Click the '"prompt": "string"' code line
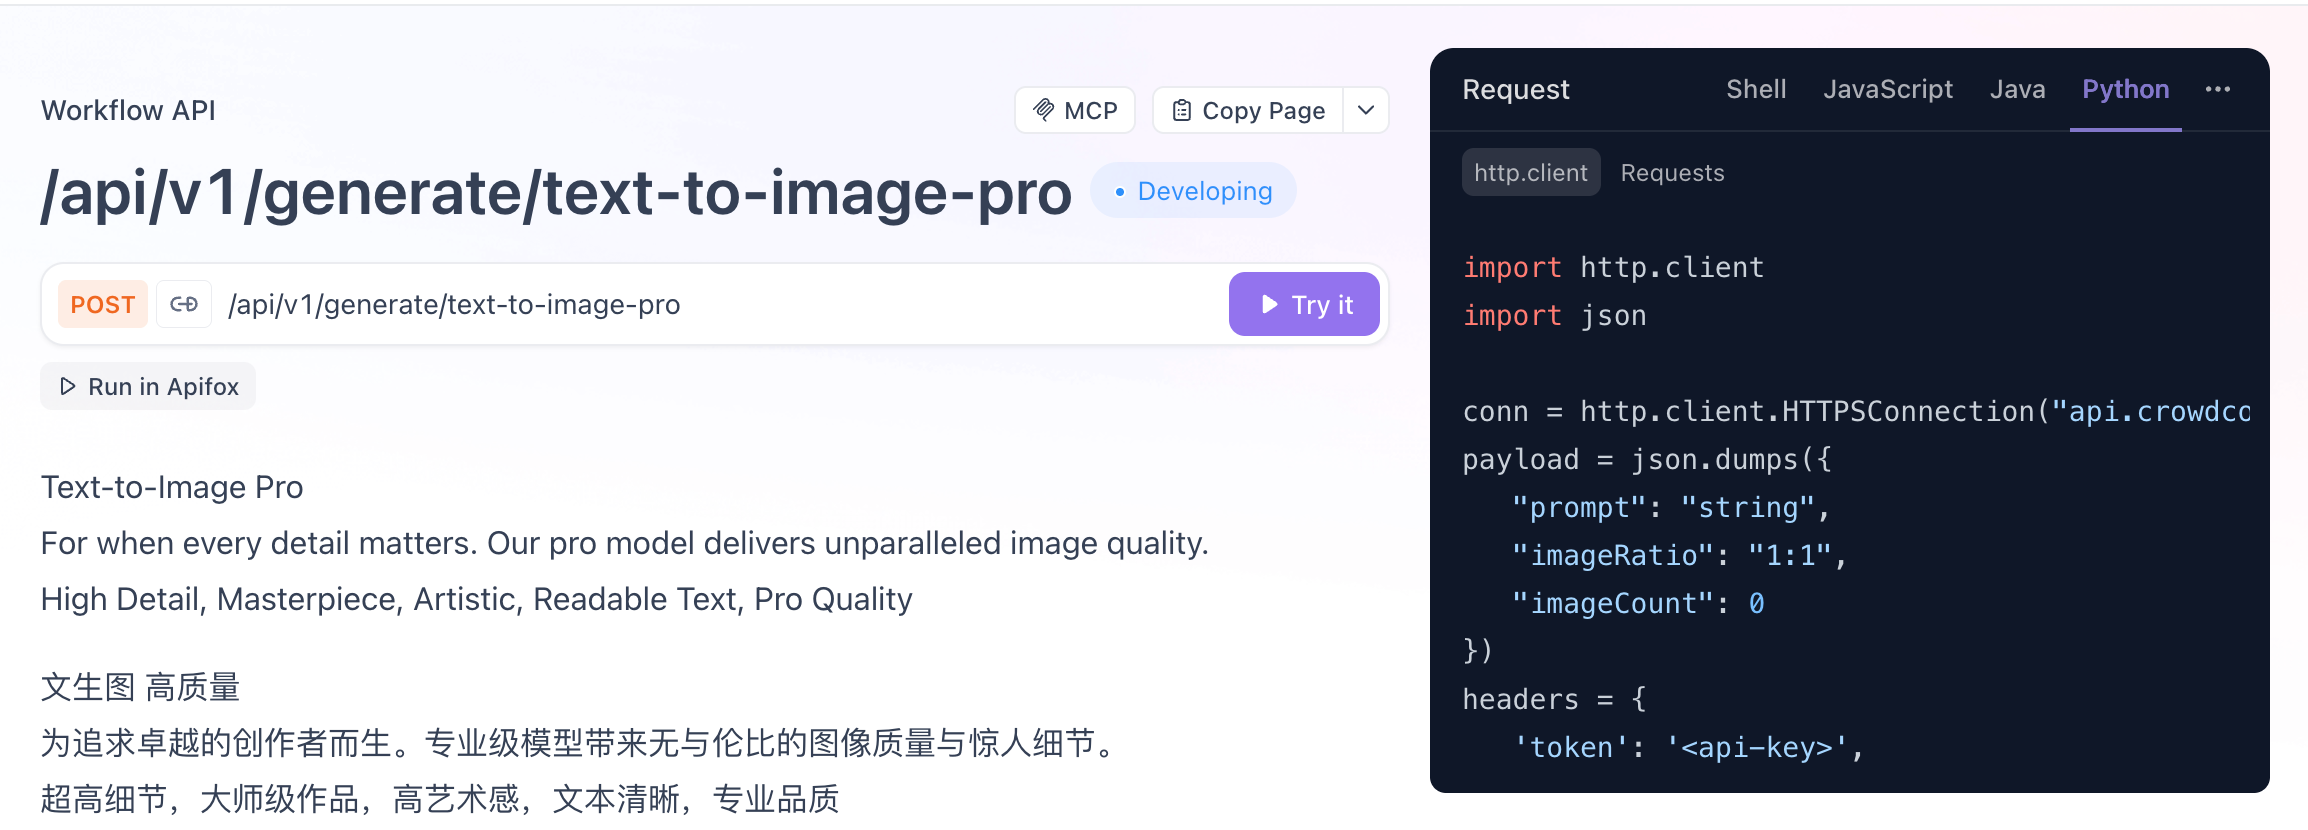2308x830 pixels. click(1670, 507)
